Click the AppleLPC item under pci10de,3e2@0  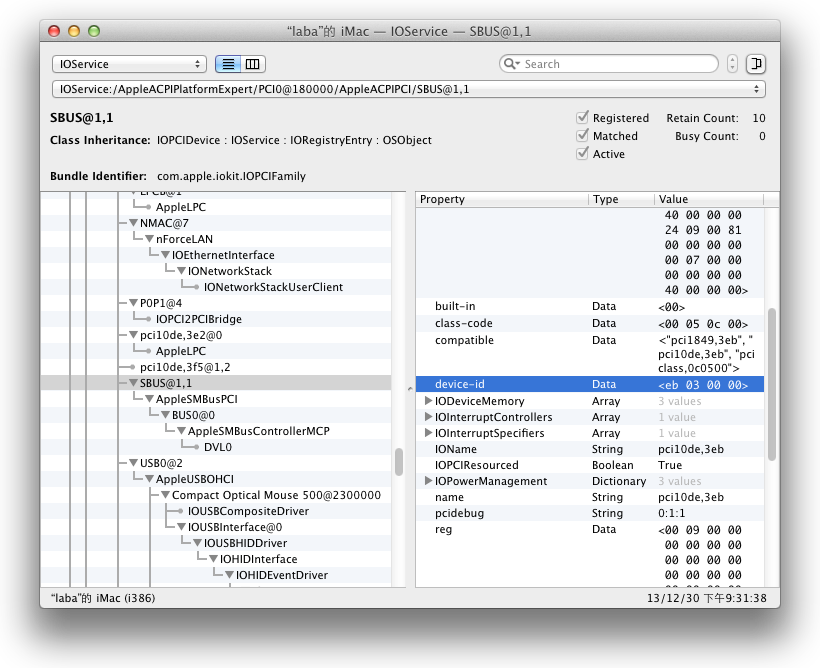coord(180,351)
